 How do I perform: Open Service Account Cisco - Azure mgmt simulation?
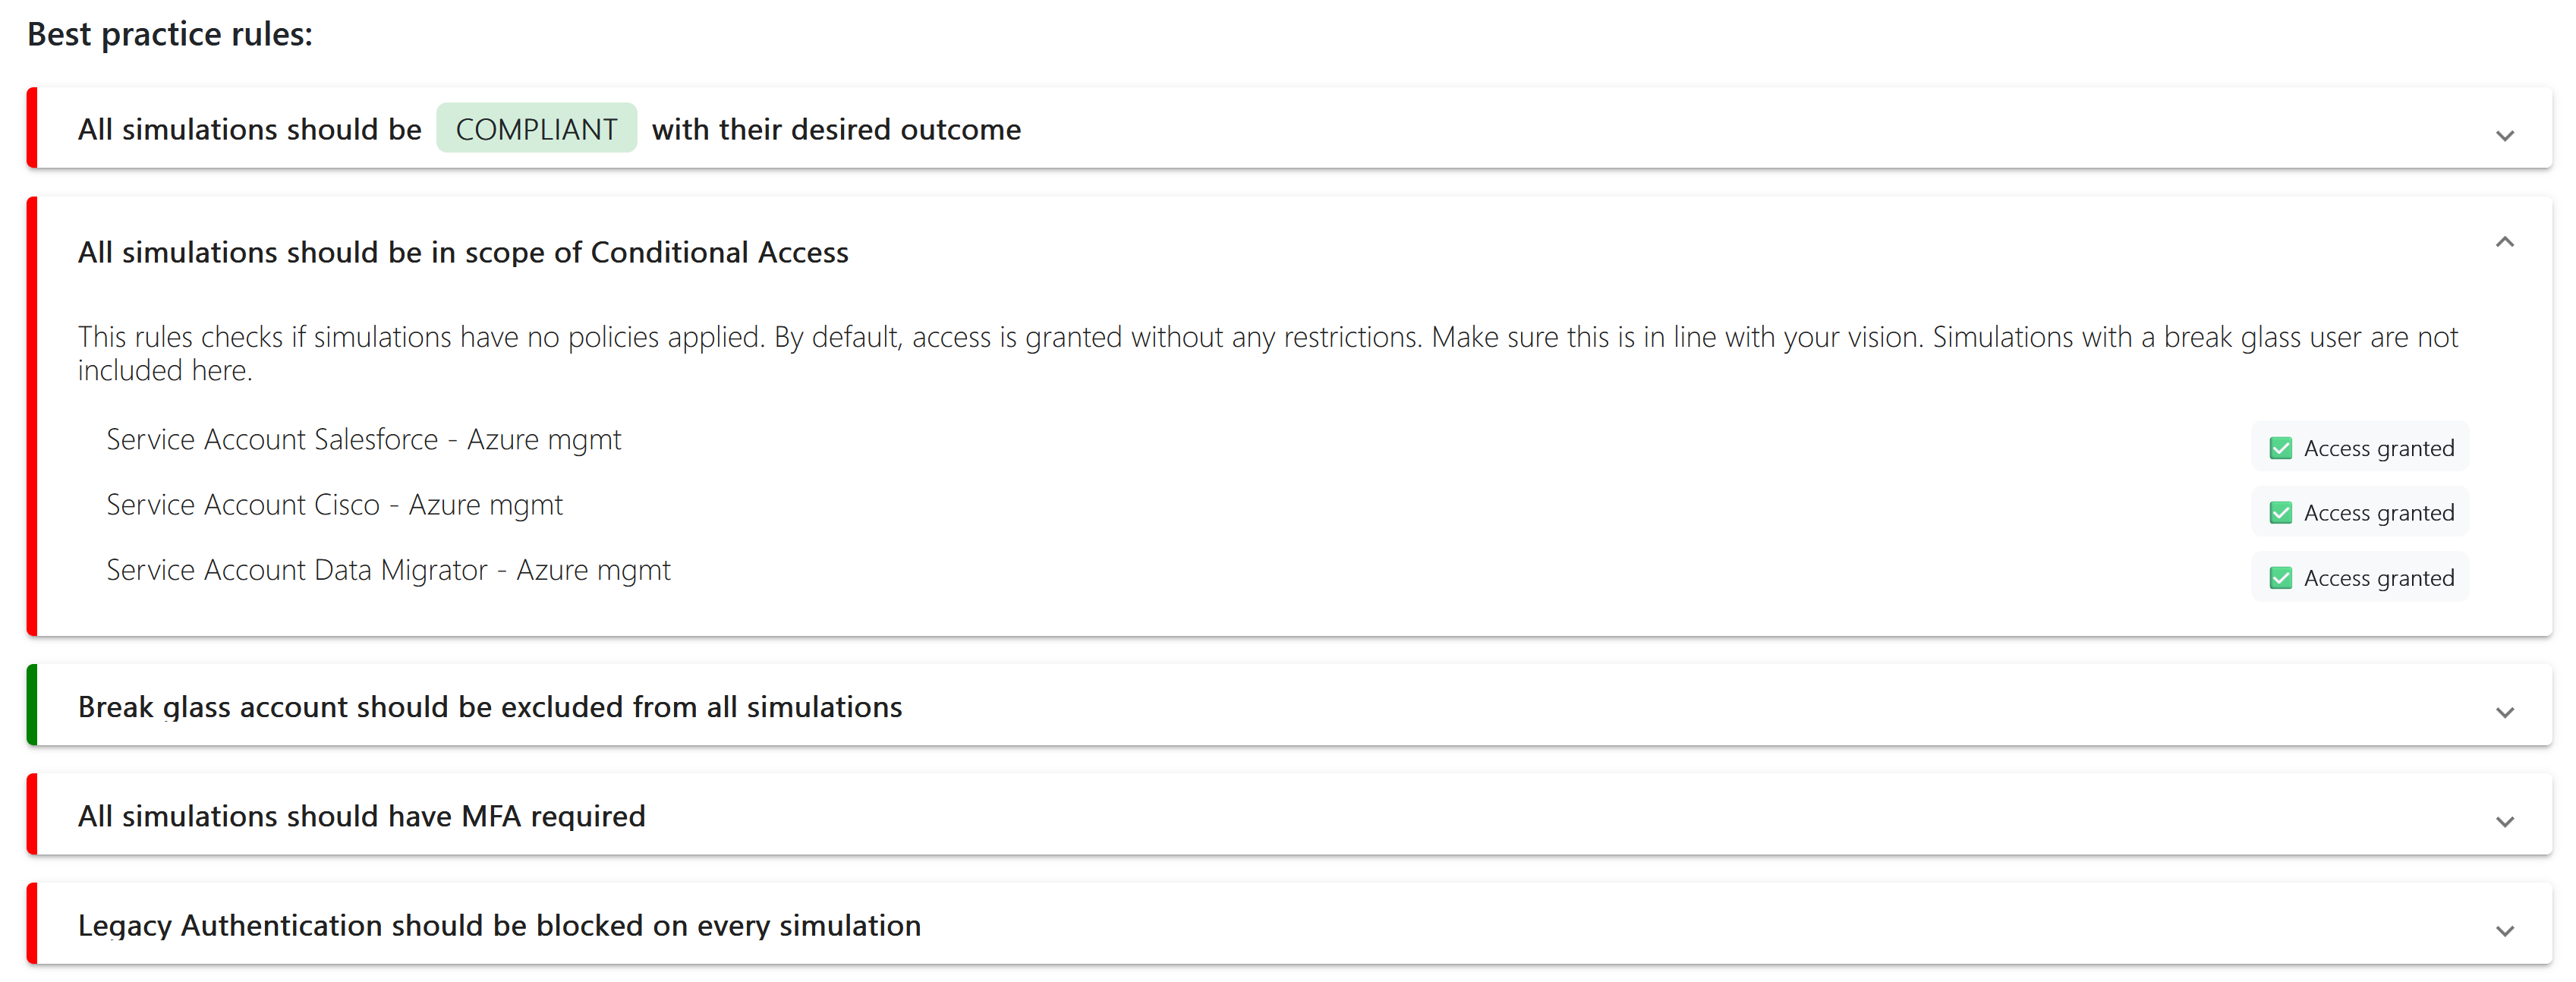pos(334,505)
